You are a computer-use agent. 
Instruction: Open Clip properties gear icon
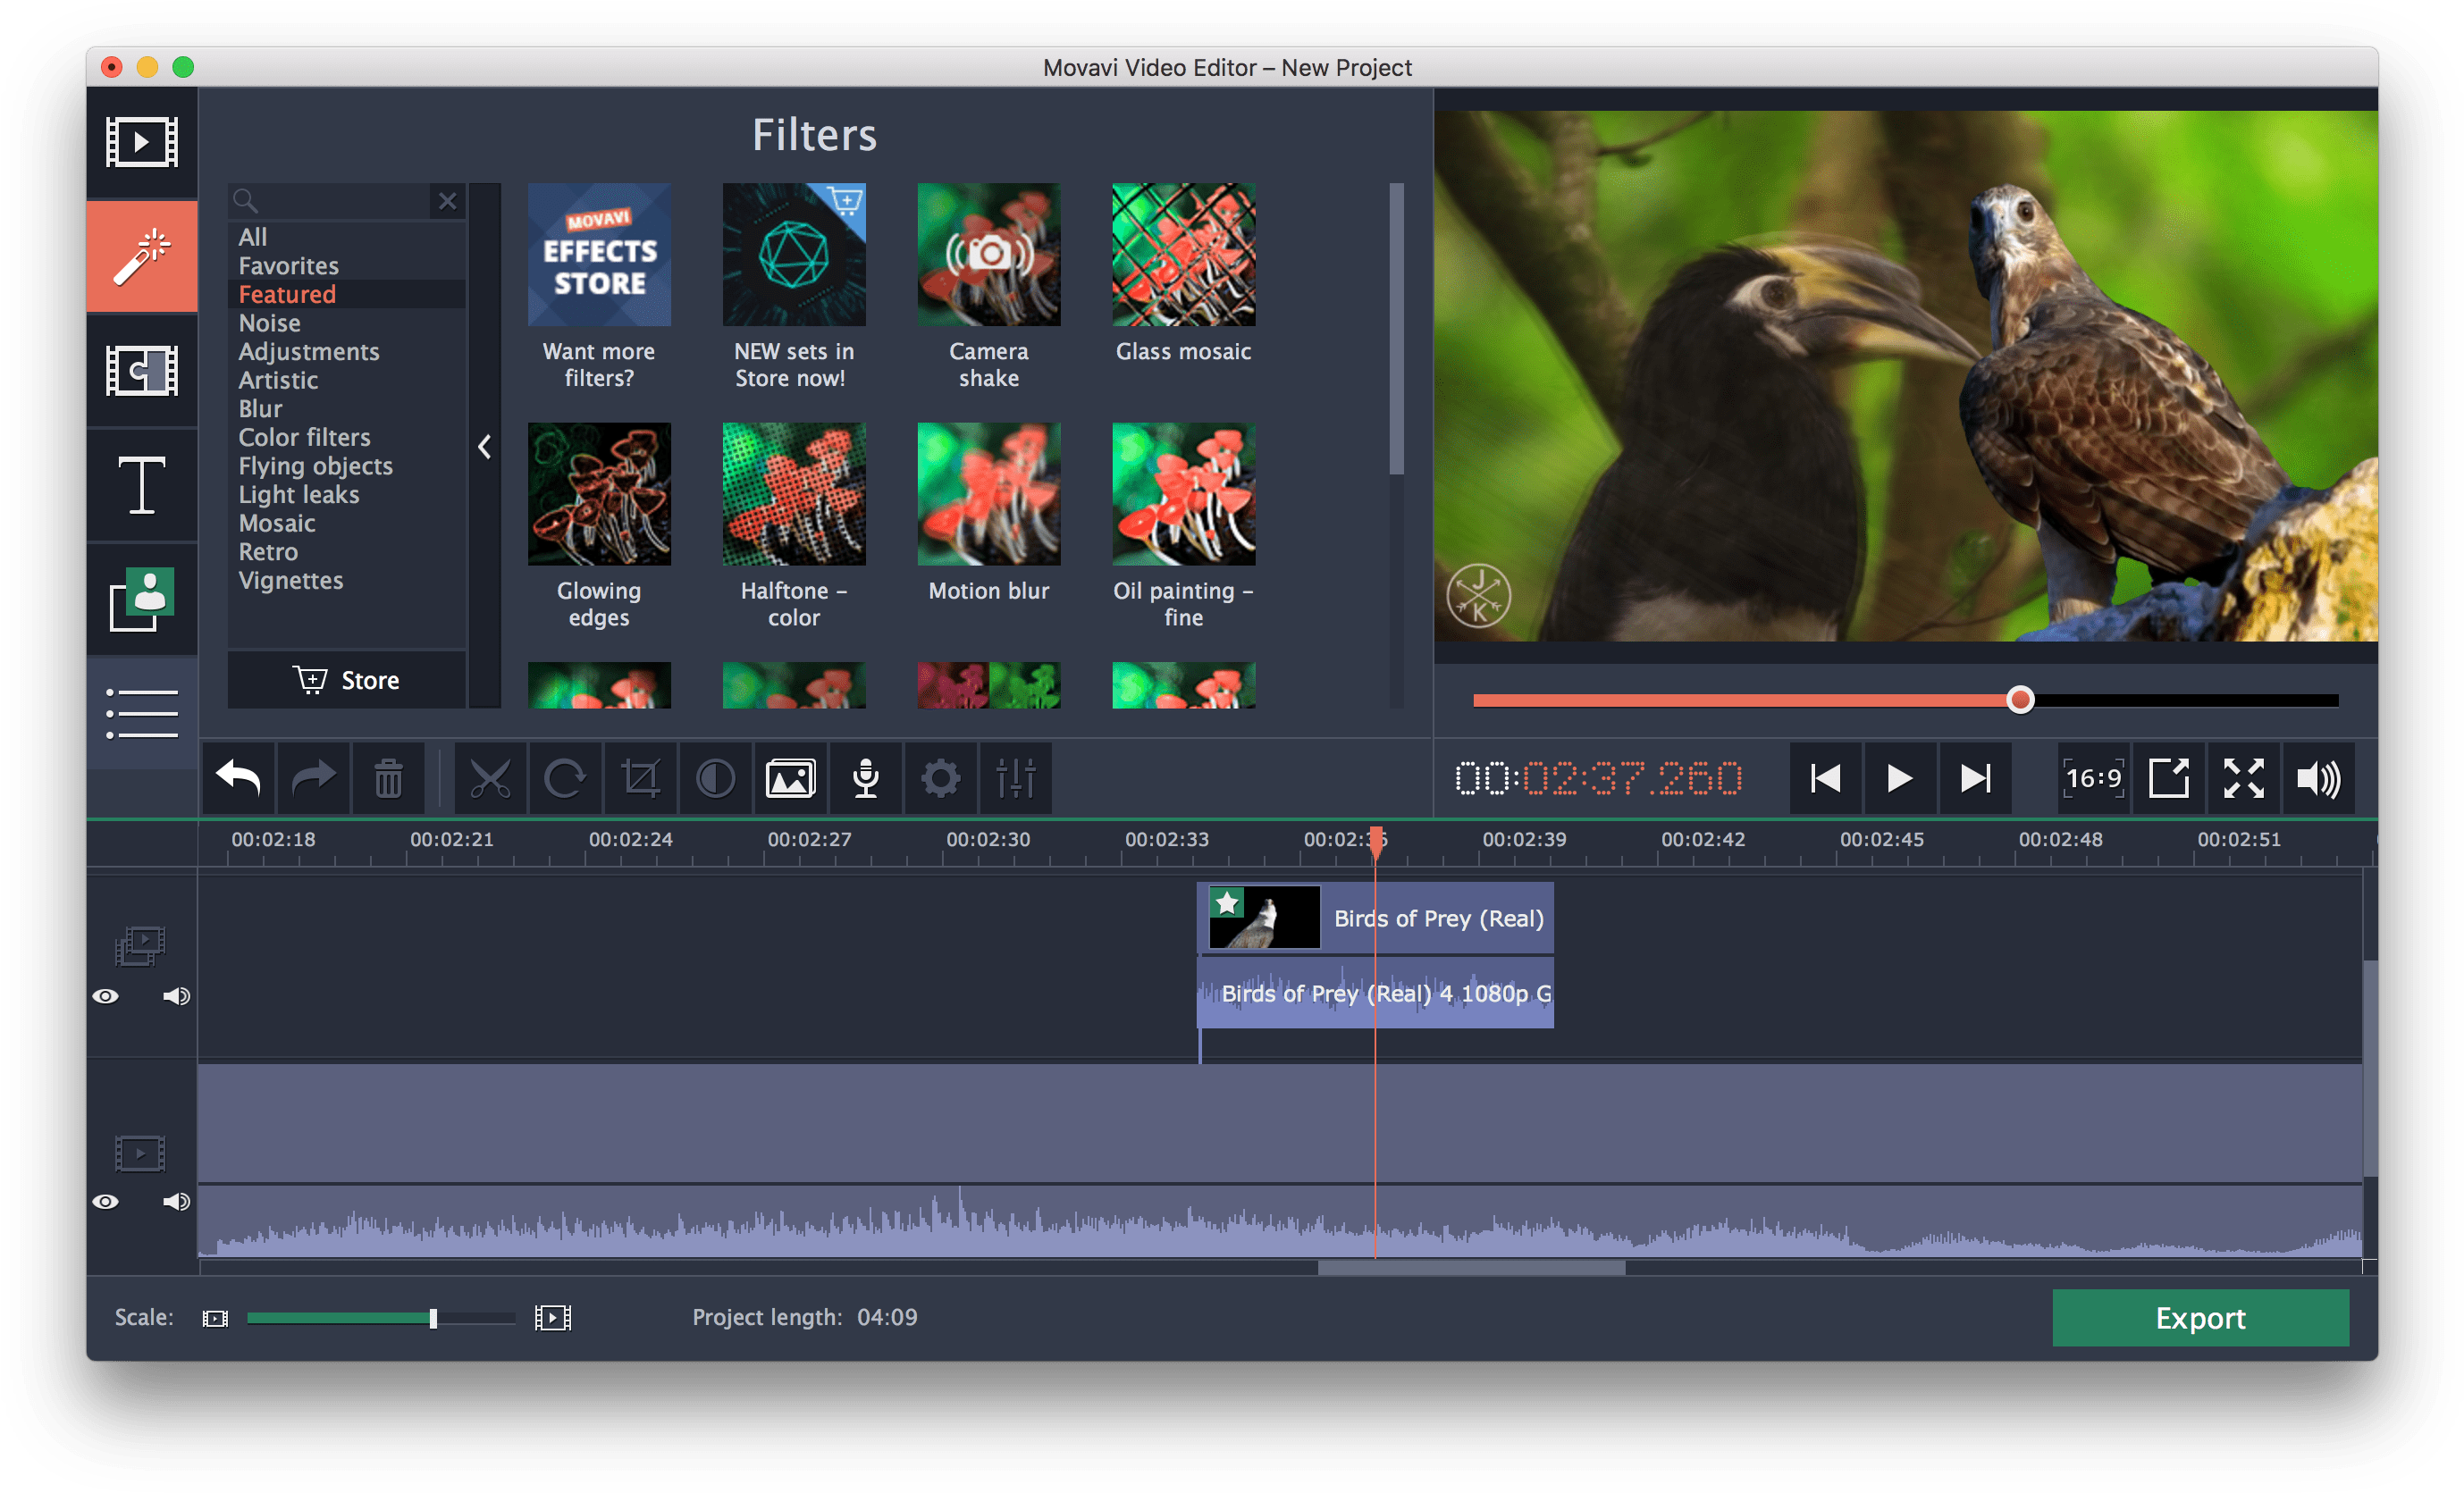[x=940, y=779]
